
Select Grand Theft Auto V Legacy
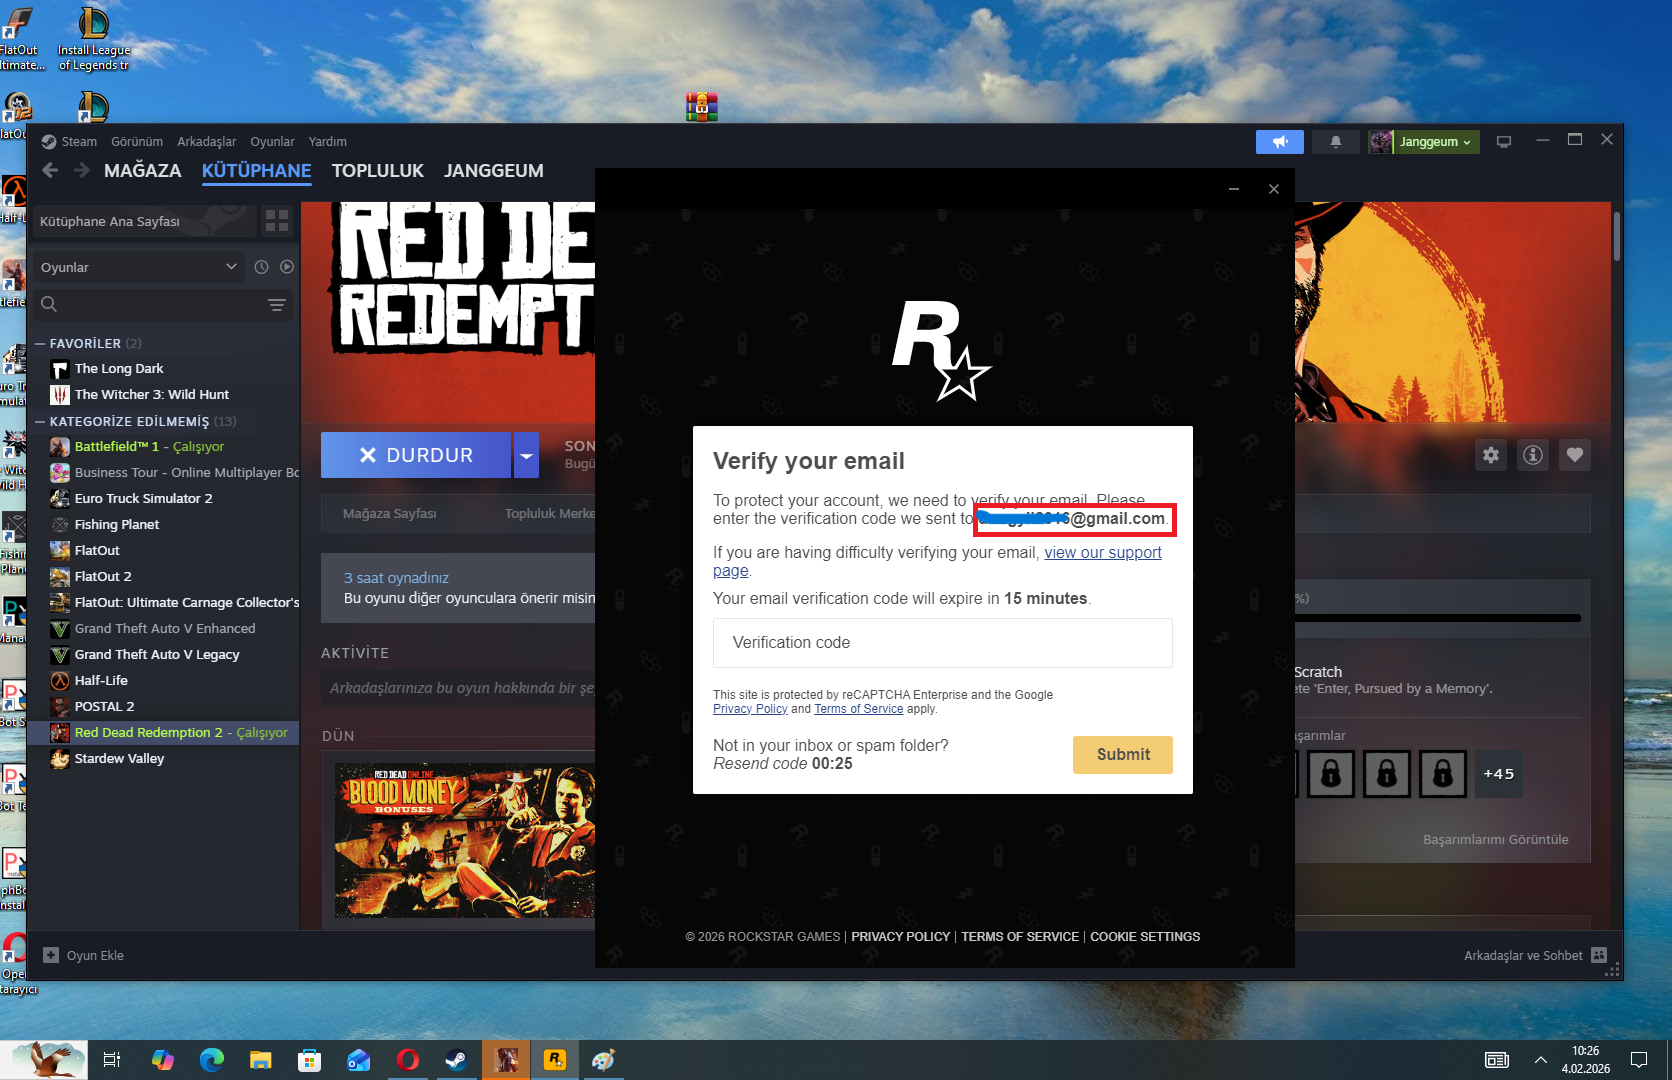point(157,655)
